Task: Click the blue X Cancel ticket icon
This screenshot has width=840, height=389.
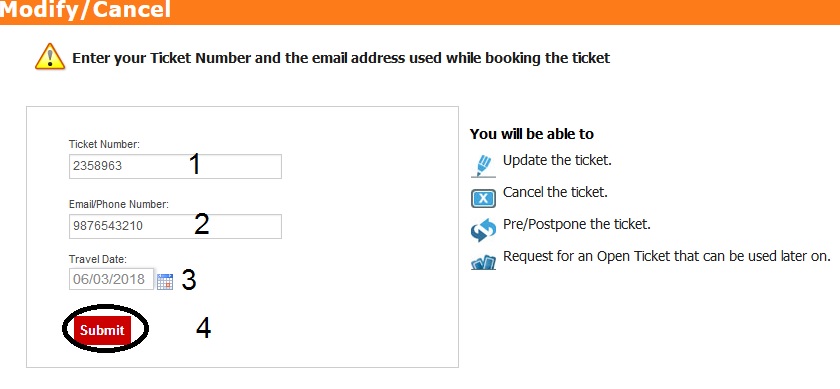Action: 484,198
